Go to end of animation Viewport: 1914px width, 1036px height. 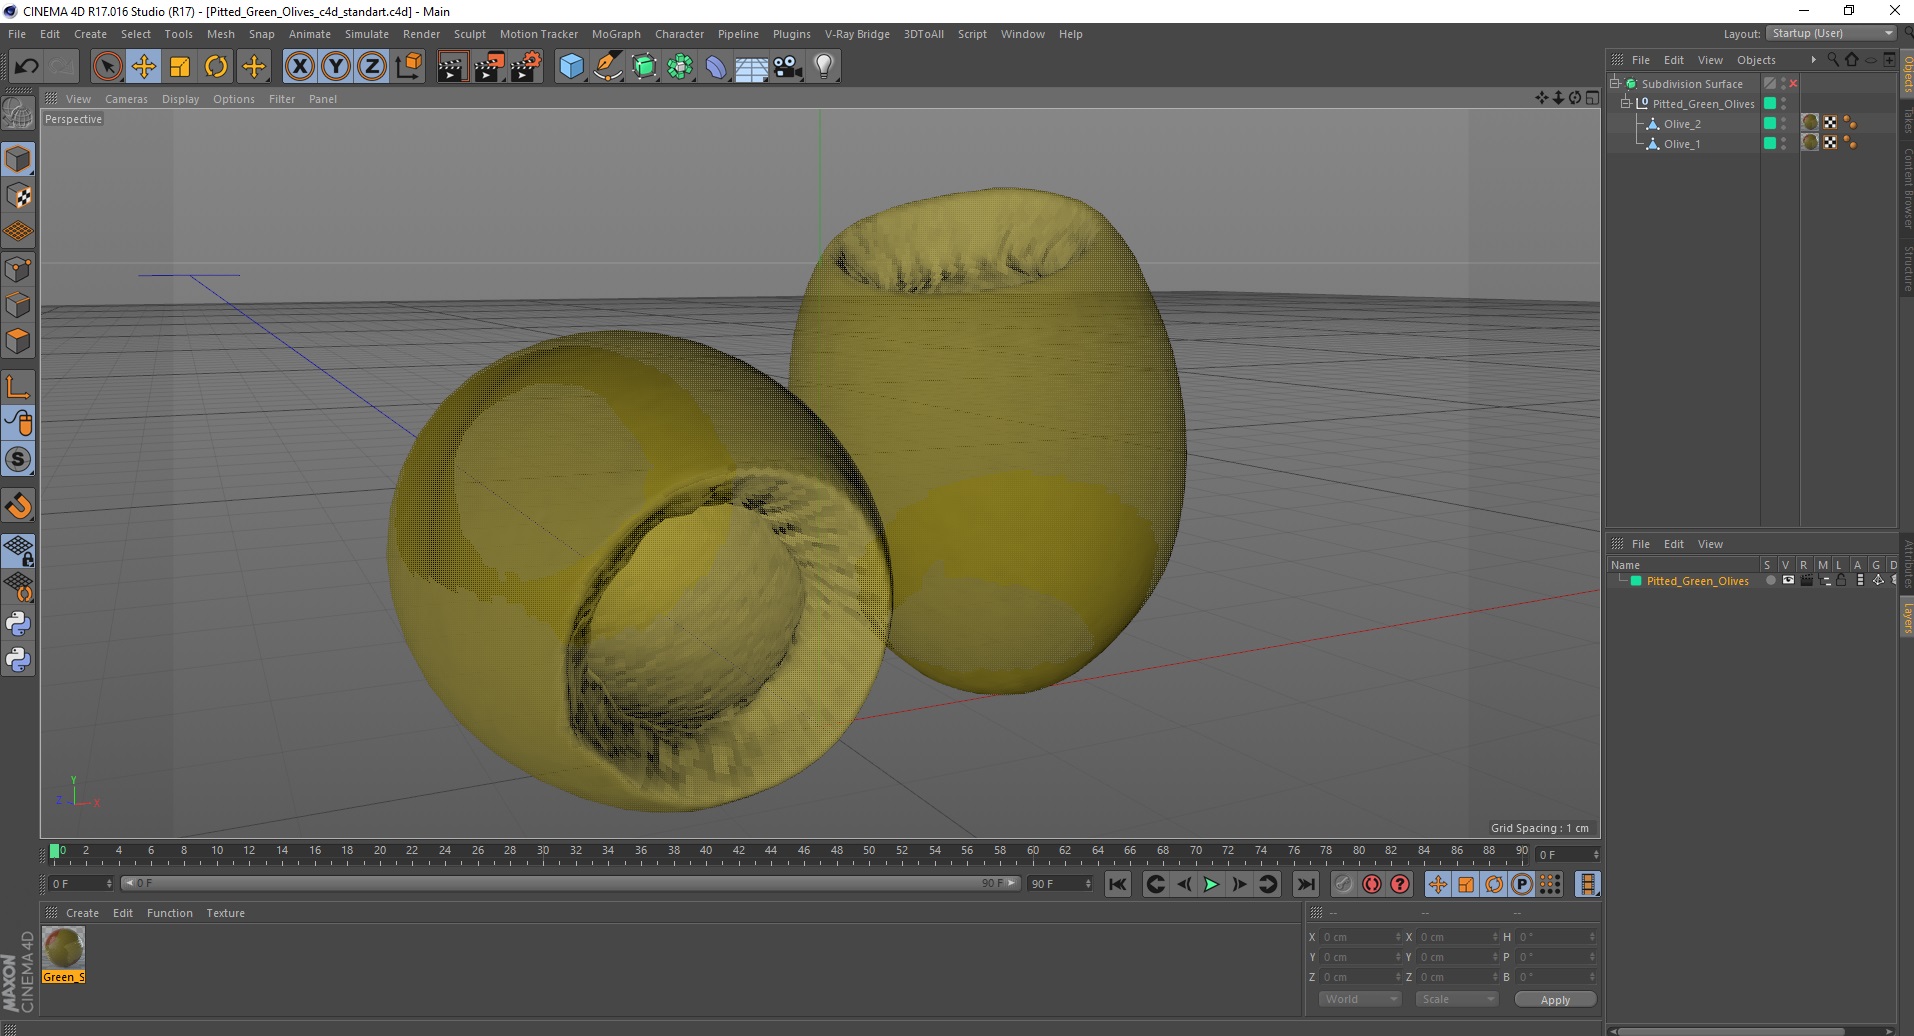coord(1305,884)
